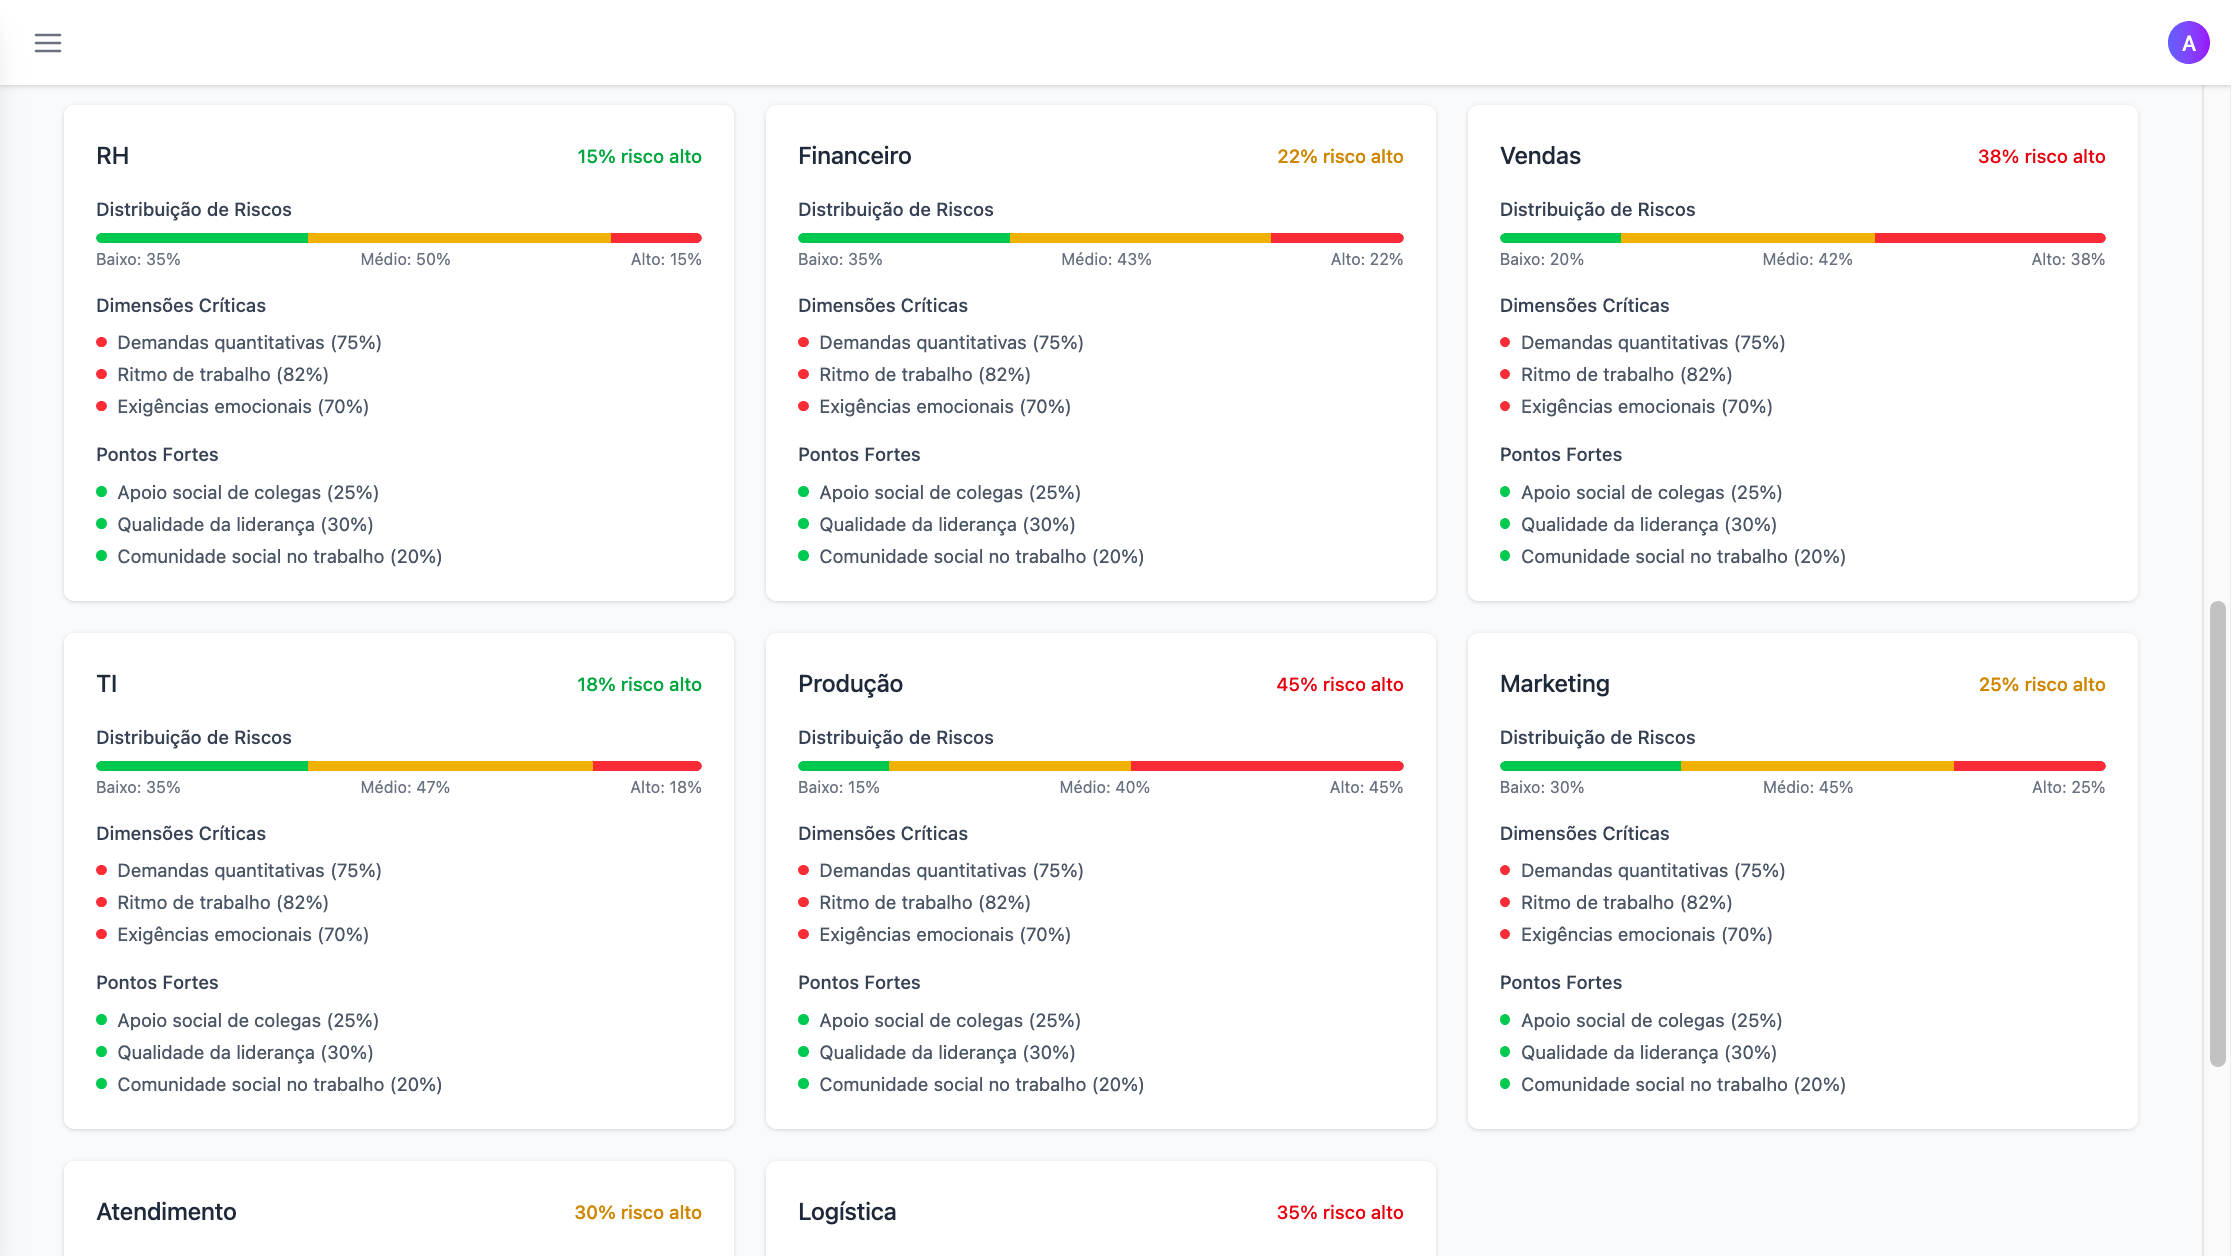The width and height of the screenshot is (2232, 1256).
Task: Select the 'Dimensões Críticas' heading in TI
Action: tap(181, 833)
